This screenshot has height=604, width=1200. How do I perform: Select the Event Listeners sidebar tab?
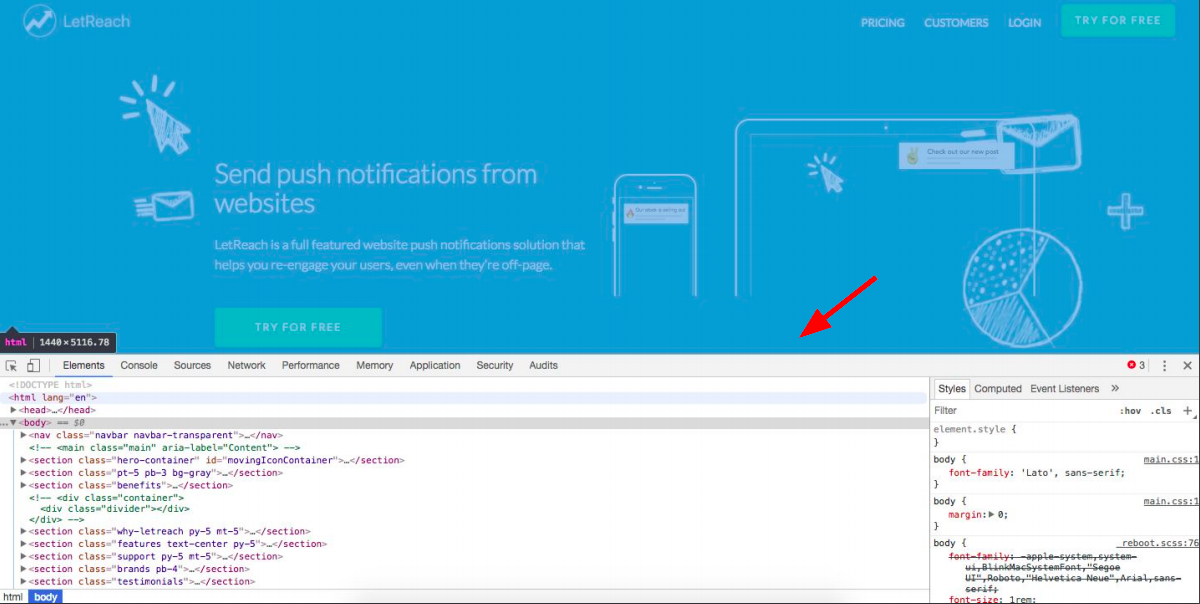pyautogui.click(x=1065, y=389)
